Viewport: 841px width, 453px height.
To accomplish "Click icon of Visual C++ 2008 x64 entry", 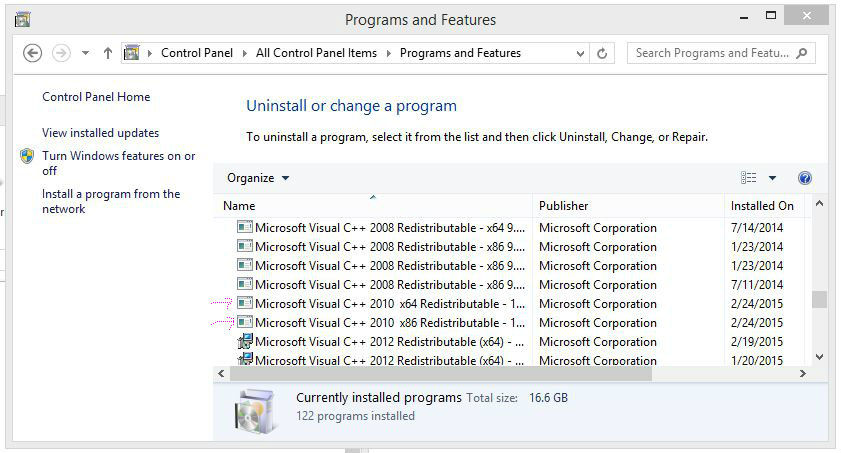I will (x=245, y=227).
